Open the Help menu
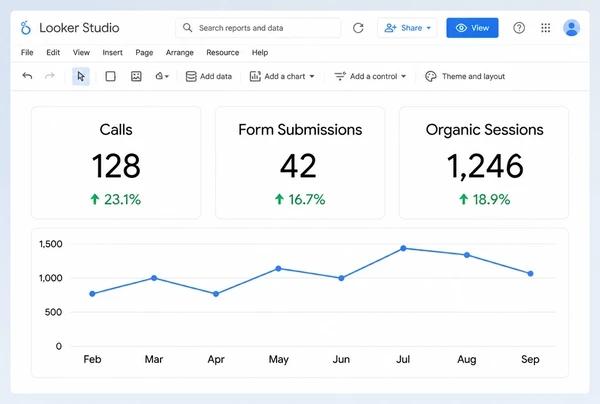The width and height of the screenshot is (600, 404). tap(260, 52)
